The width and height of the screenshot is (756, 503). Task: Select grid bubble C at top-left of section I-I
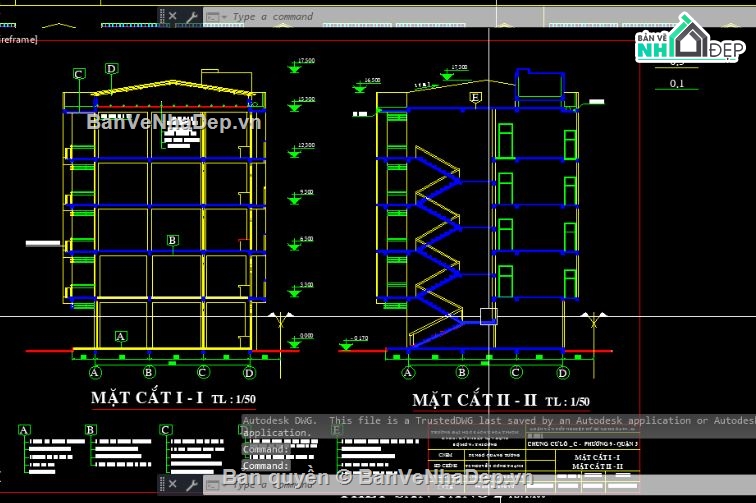click(x=79, y=73)
